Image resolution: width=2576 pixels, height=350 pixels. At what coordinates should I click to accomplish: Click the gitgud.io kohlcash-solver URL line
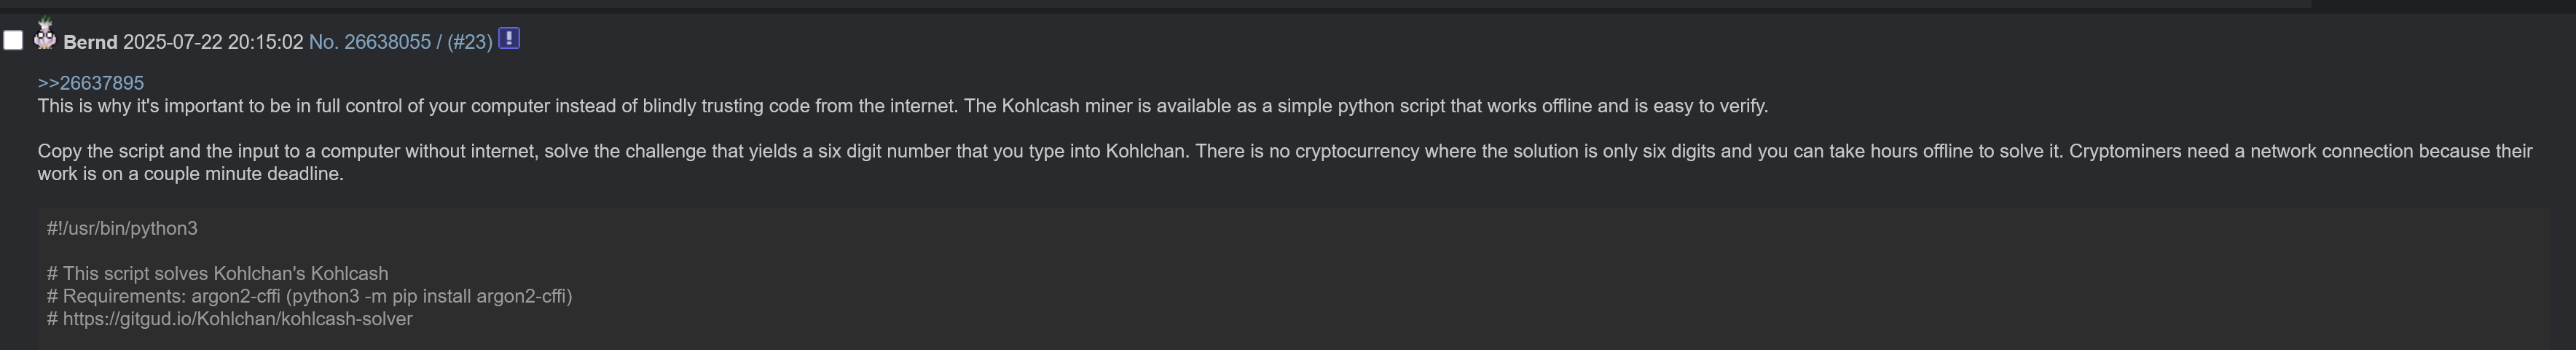229,319
